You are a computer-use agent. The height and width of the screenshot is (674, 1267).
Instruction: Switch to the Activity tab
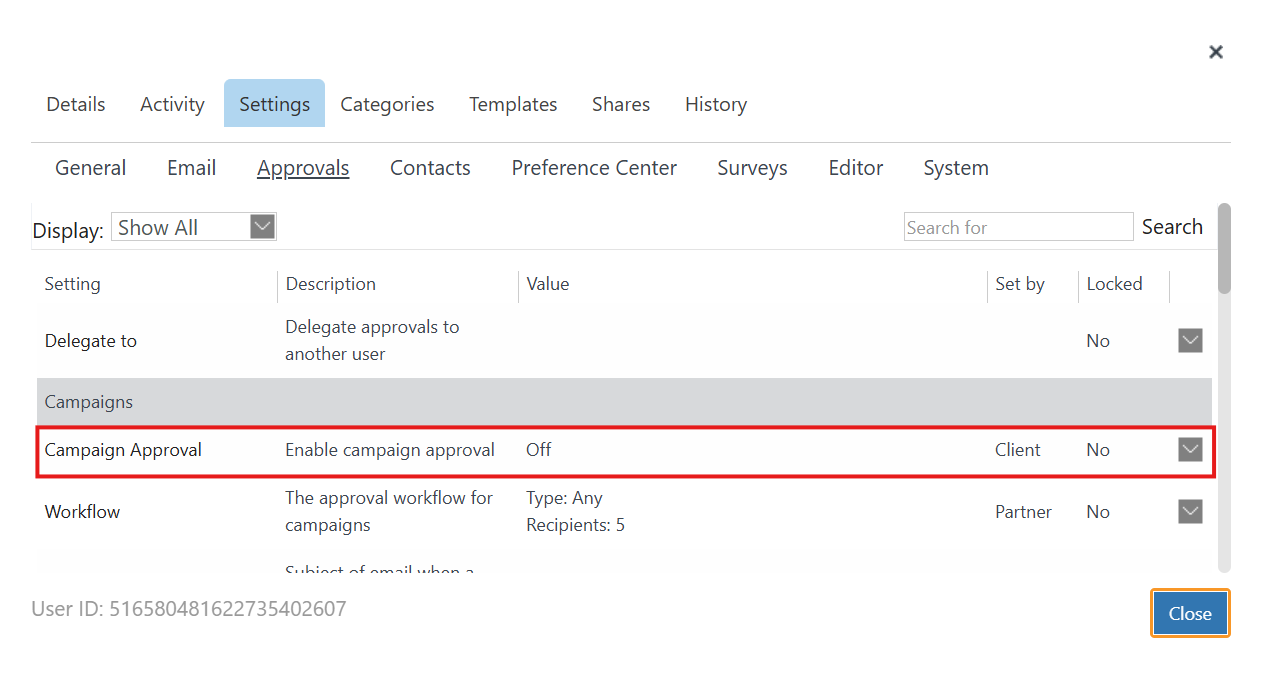click(172, 104)
